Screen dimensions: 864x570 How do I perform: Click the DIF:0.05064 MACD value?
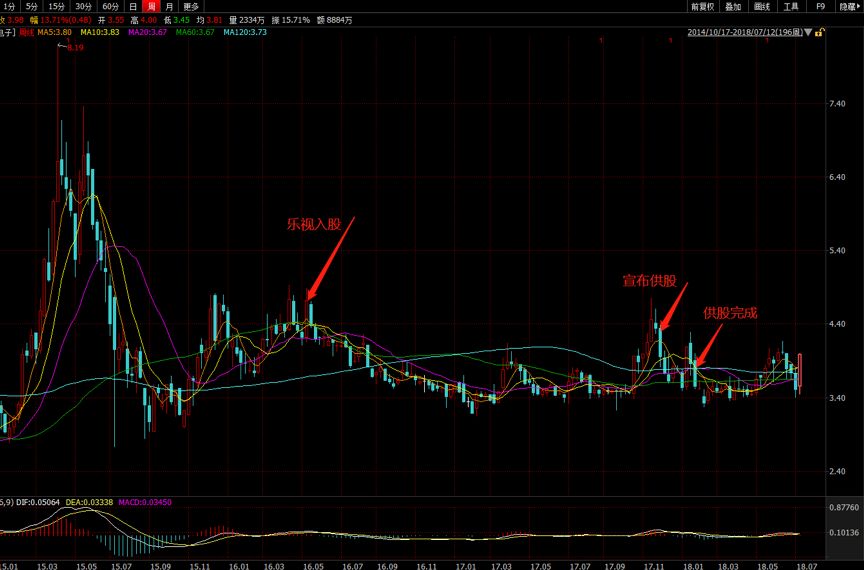38,502
